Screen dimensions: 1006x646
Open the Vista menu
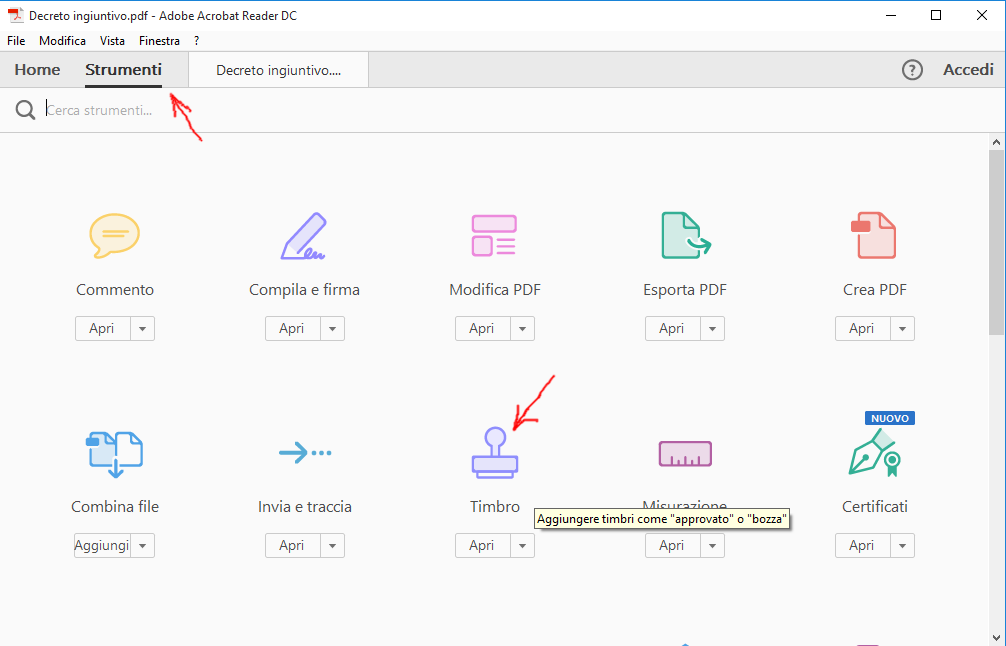[x=112, y=40]
